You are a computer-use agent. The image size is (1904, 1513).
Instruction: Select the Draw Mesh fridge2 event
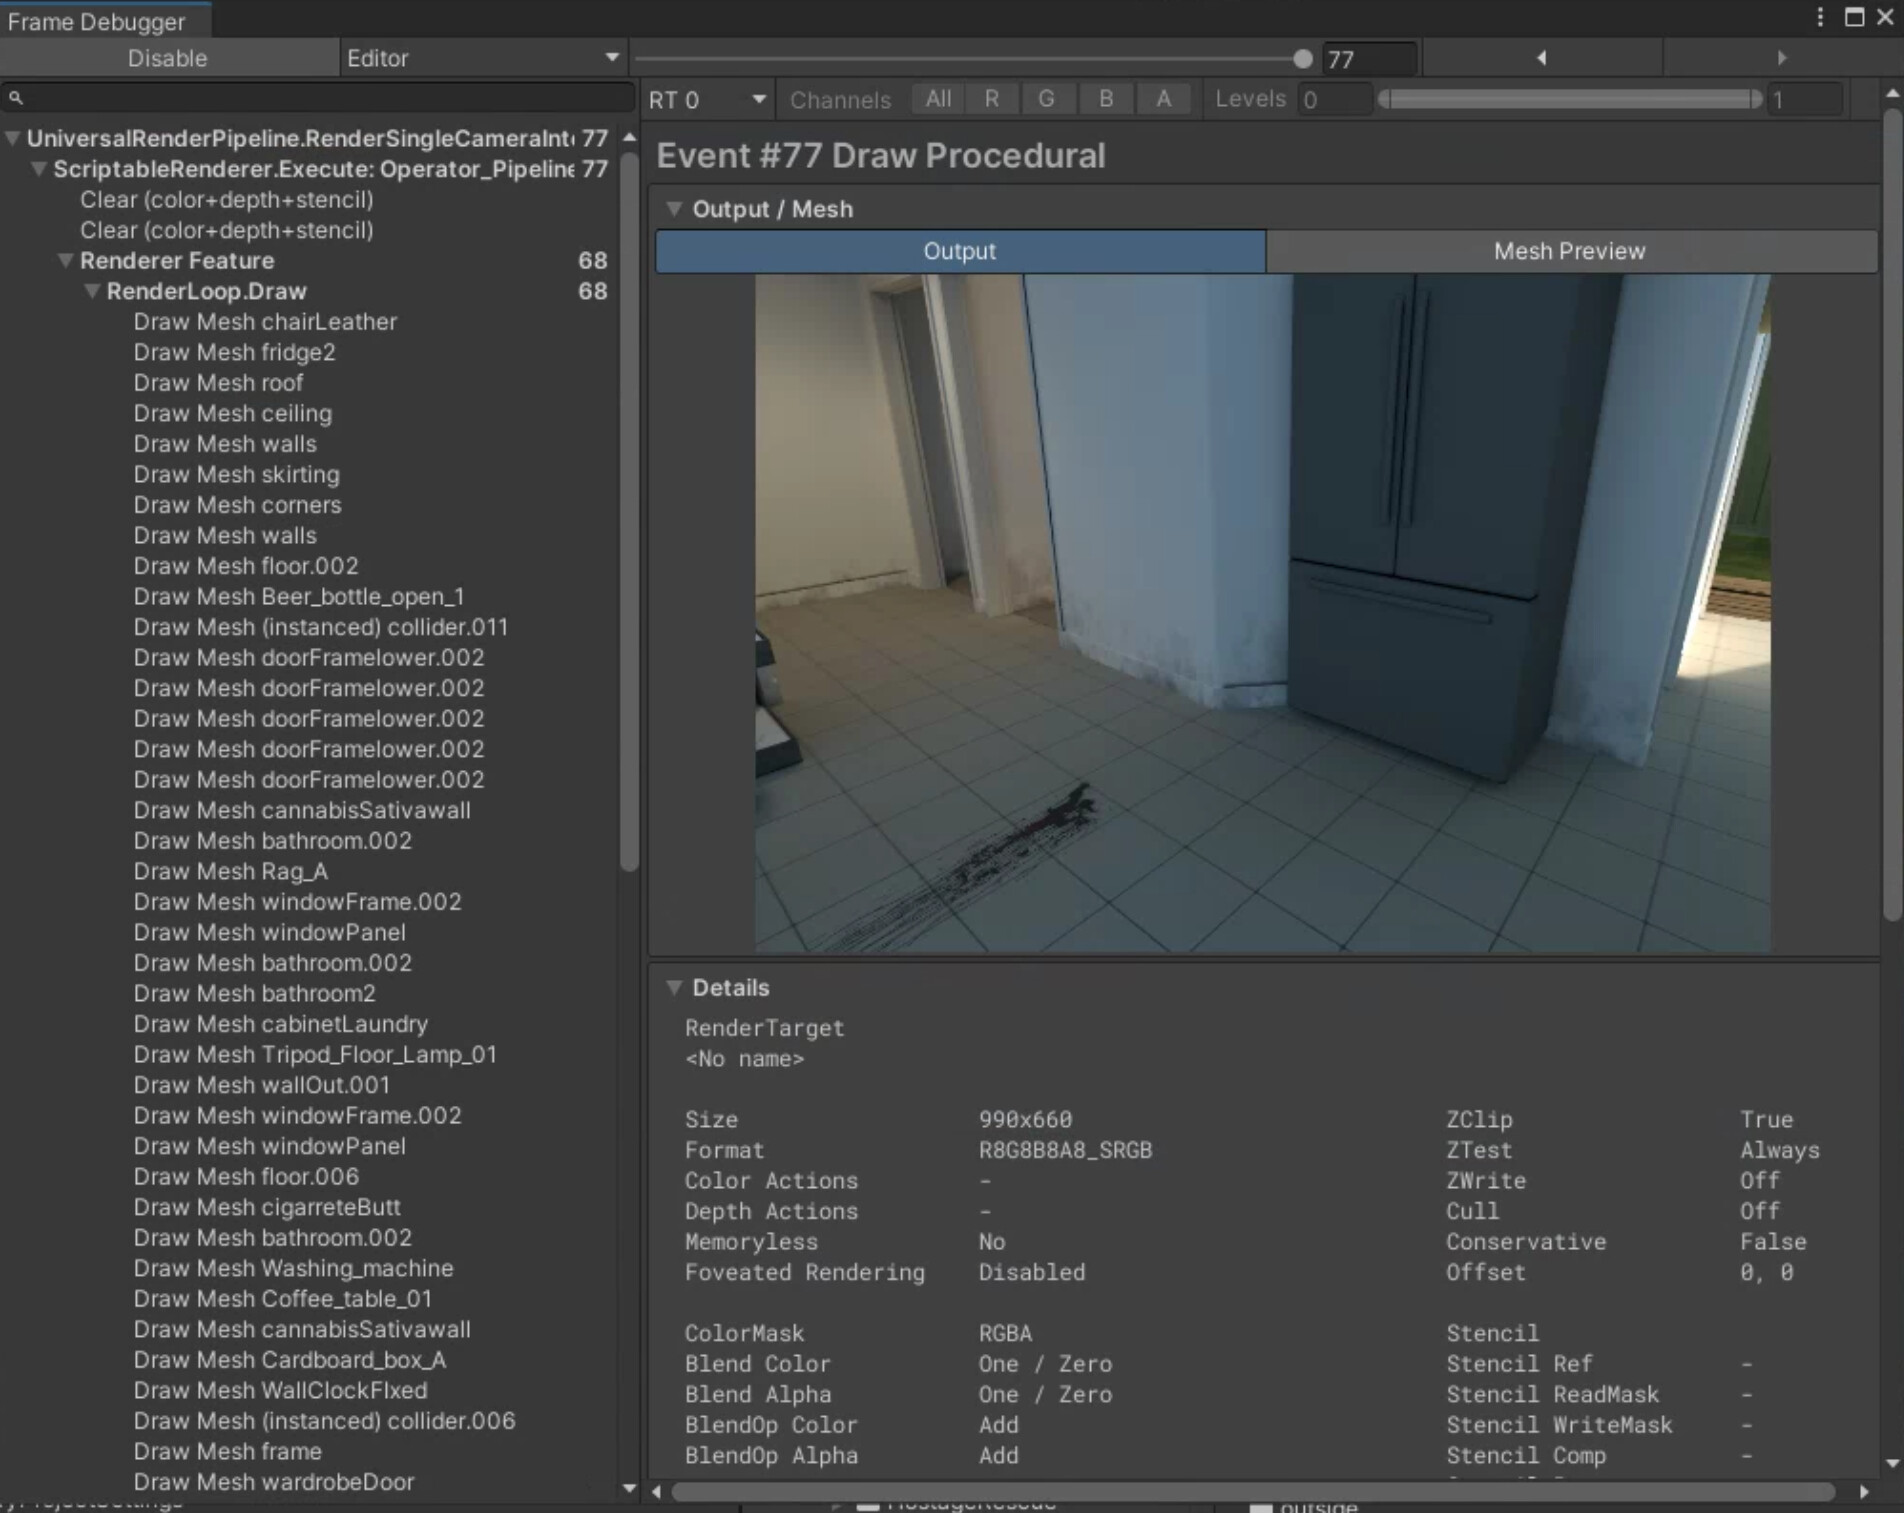tap(235, 352)
